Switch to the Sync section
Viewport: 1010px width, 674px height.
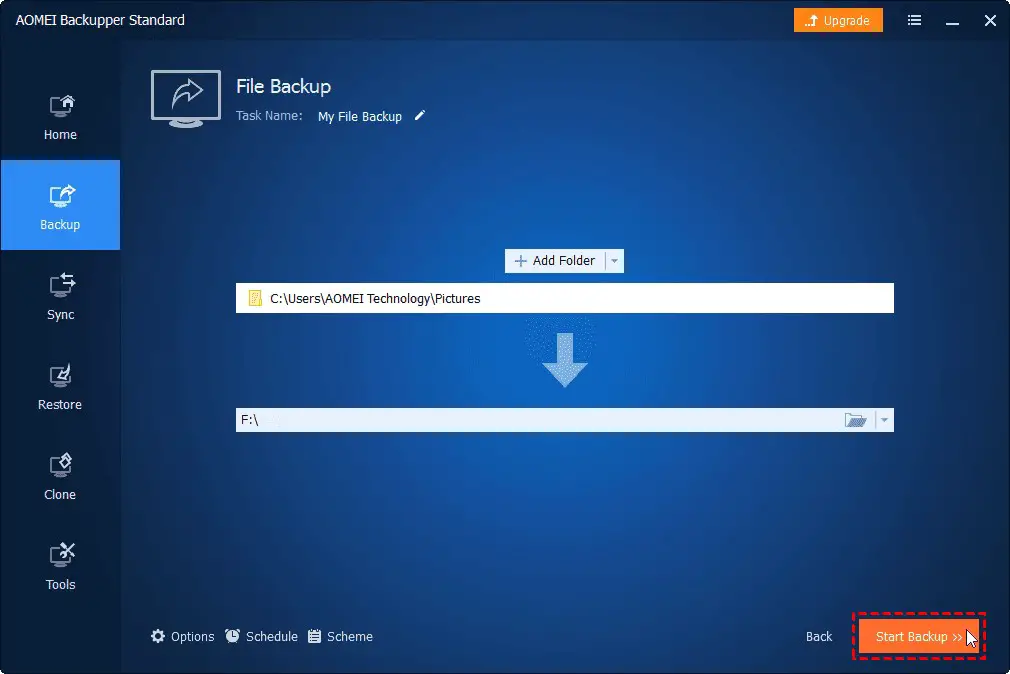[x=60, y=296]
